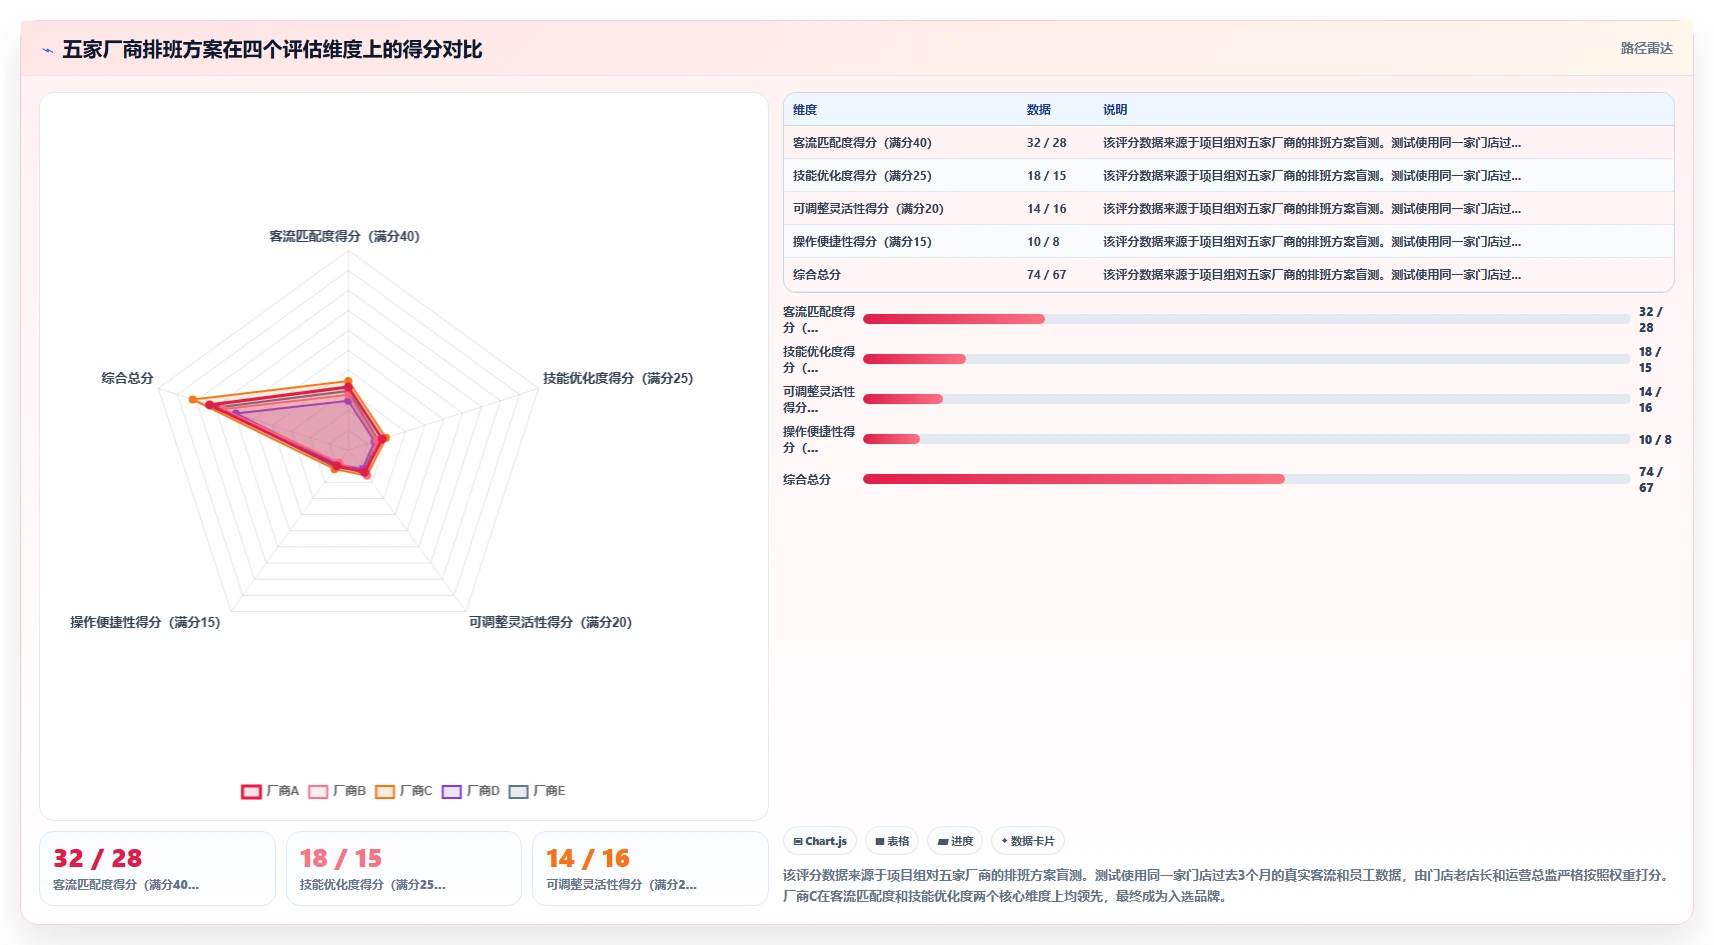This screenshot has width=1714, height=945.
Task: Open the 32 / 28 data card
Action: click(157, 868)
